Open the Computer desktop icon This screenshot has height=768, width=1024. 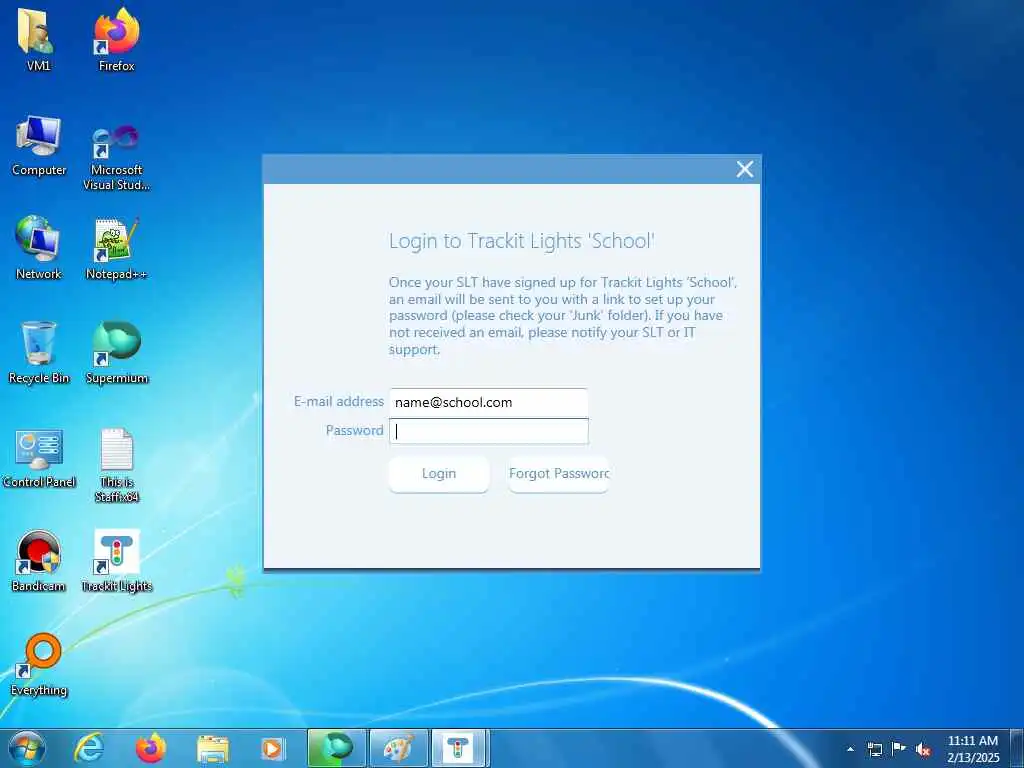tap(39, 145)
